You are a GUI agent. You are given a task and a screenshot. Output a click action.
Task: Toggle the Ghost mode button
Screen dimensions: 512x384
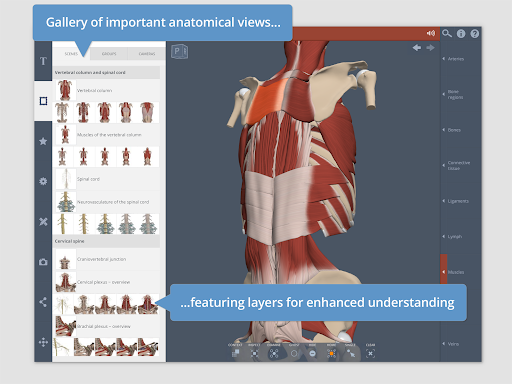(294, 353)
